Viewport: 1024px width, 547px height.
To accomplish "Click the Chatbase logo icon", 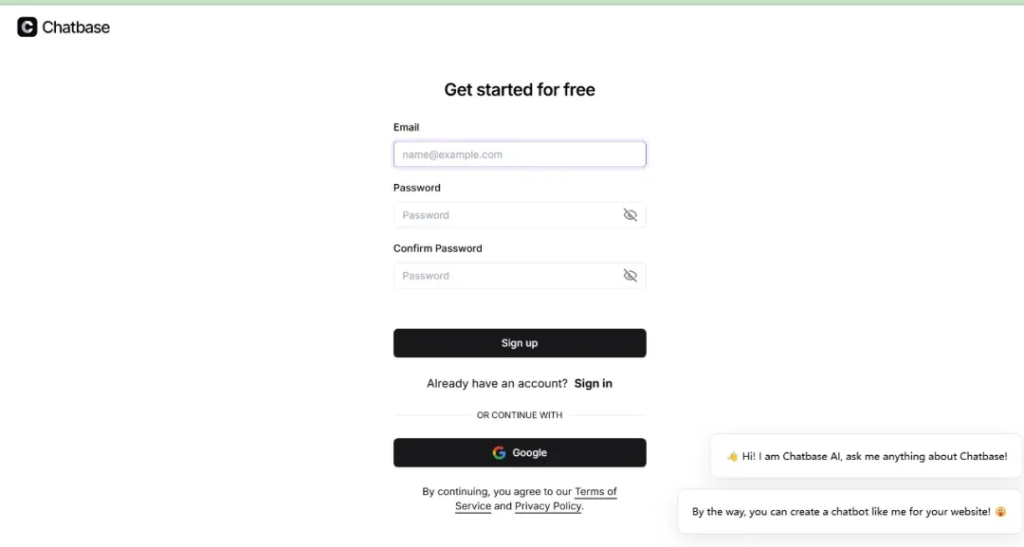I will tap(27, 27).
